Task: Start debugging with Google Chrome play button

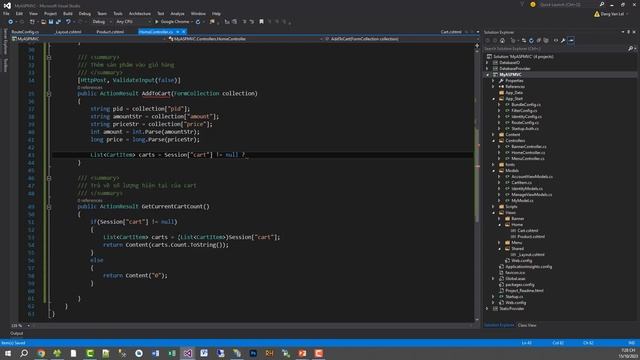Action: 156,22
